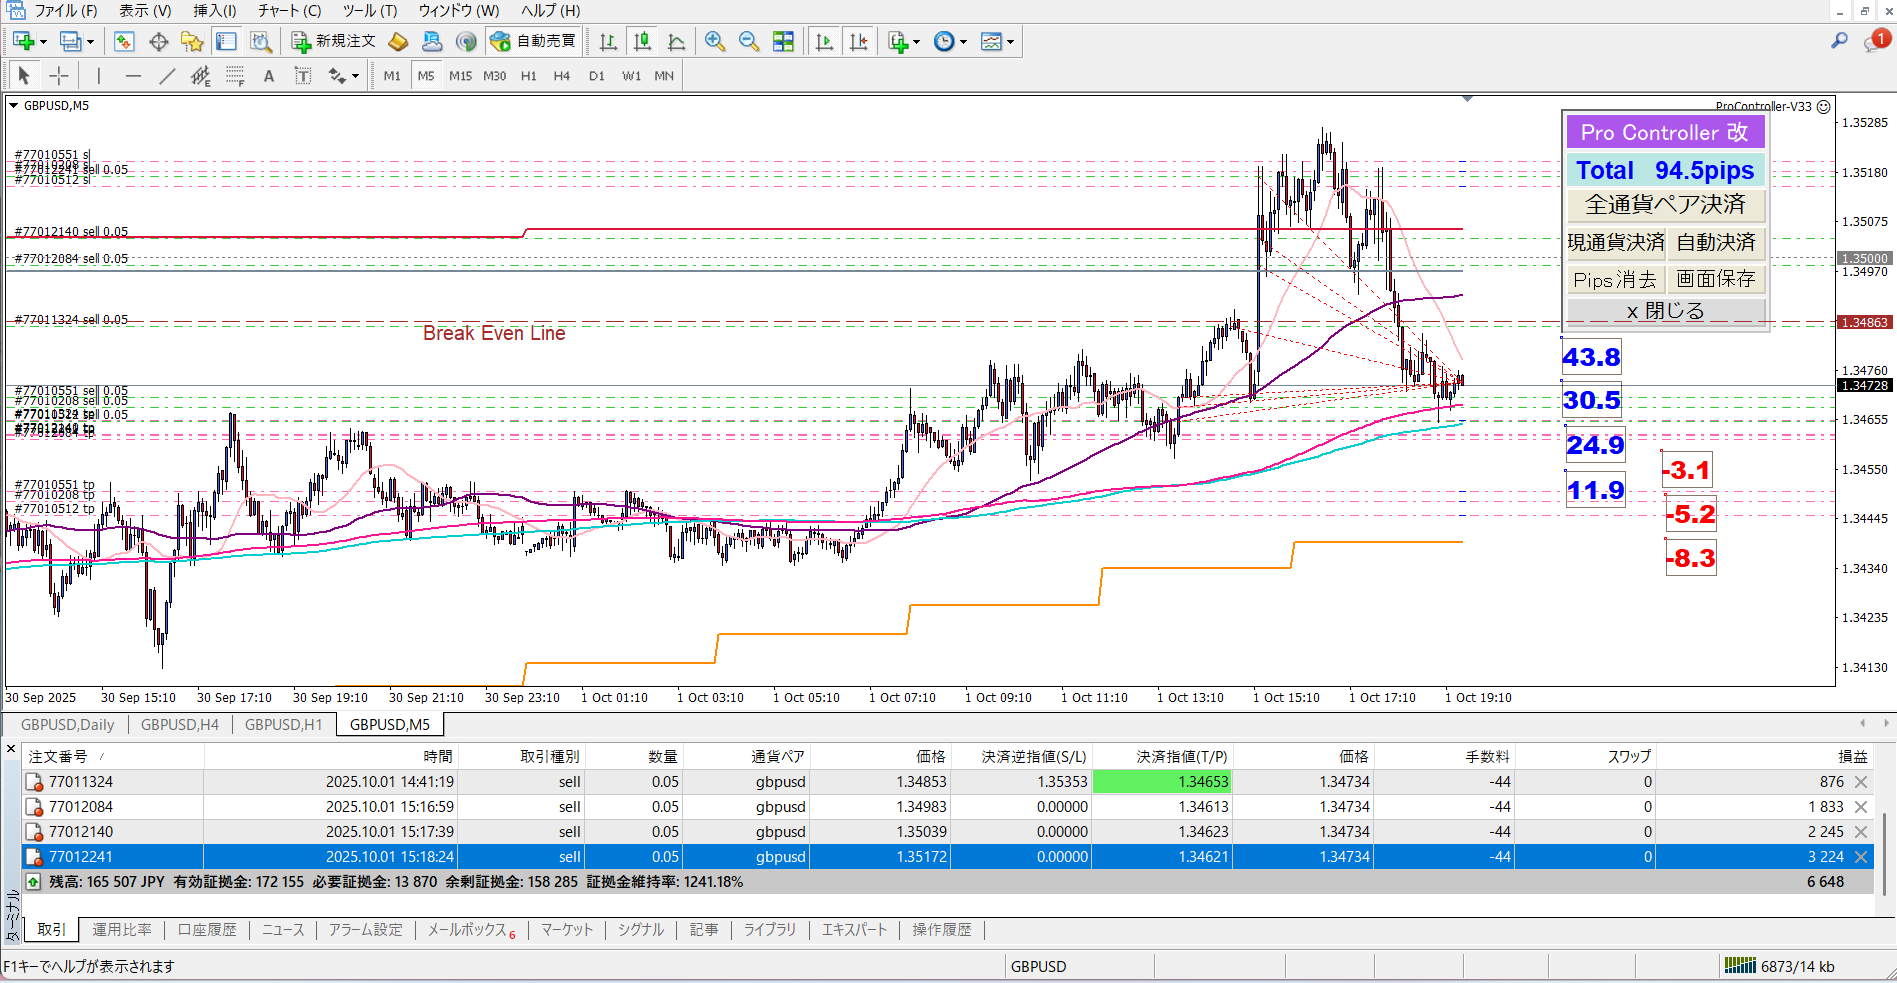This screenshot has width=1897, height=983.
Task: Click the zoom out magnifier icon
Action: pyautogui.click(x=748, y=41)
